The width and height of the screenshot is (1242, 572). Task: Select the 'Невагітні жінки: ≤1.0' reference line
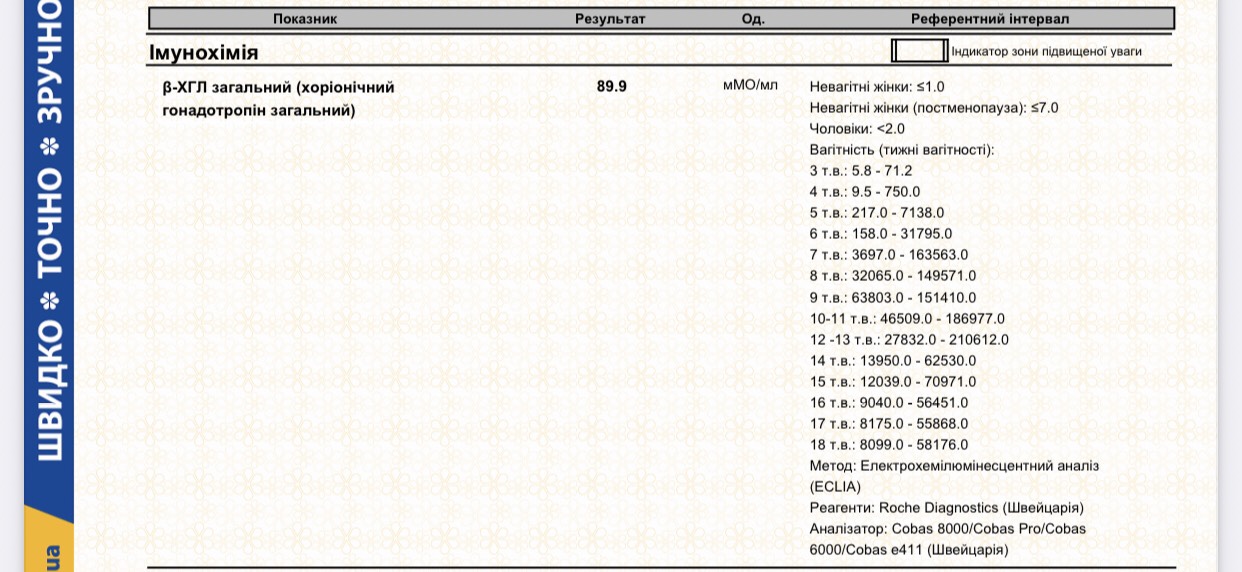877,87
